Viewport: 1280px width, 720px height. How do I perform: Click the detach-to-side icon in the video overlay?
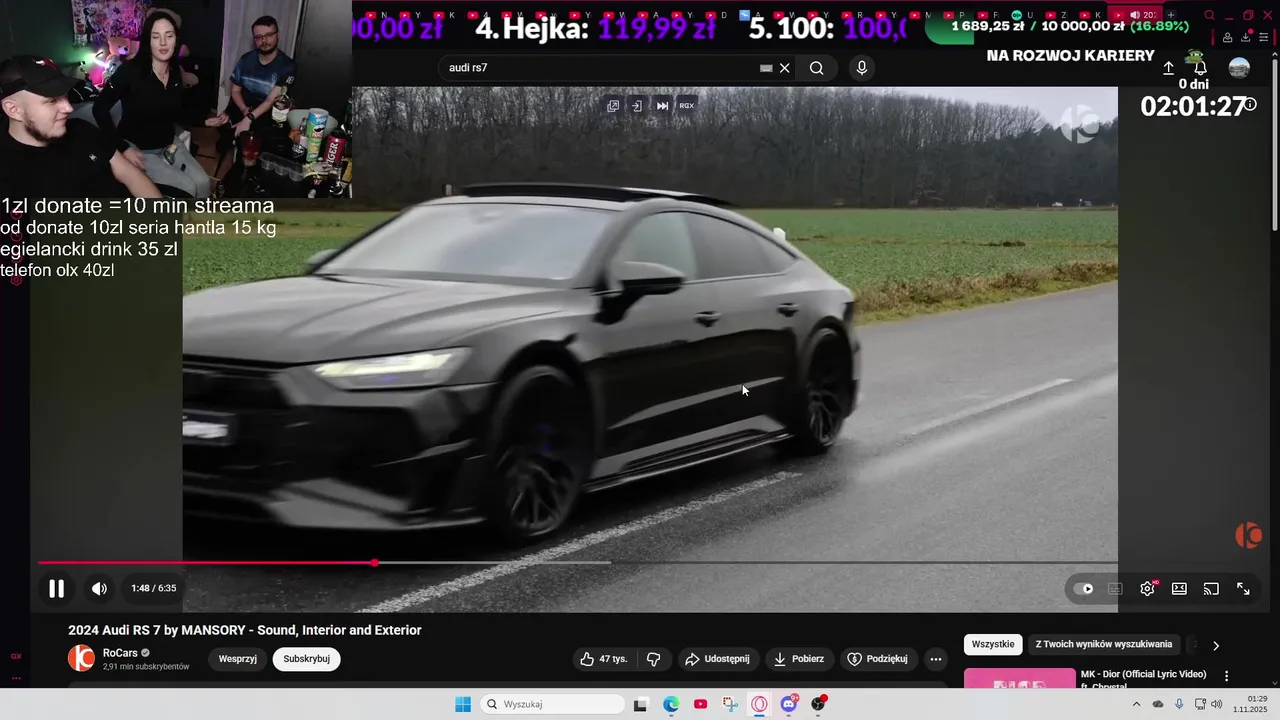click(x=637, y=106)
